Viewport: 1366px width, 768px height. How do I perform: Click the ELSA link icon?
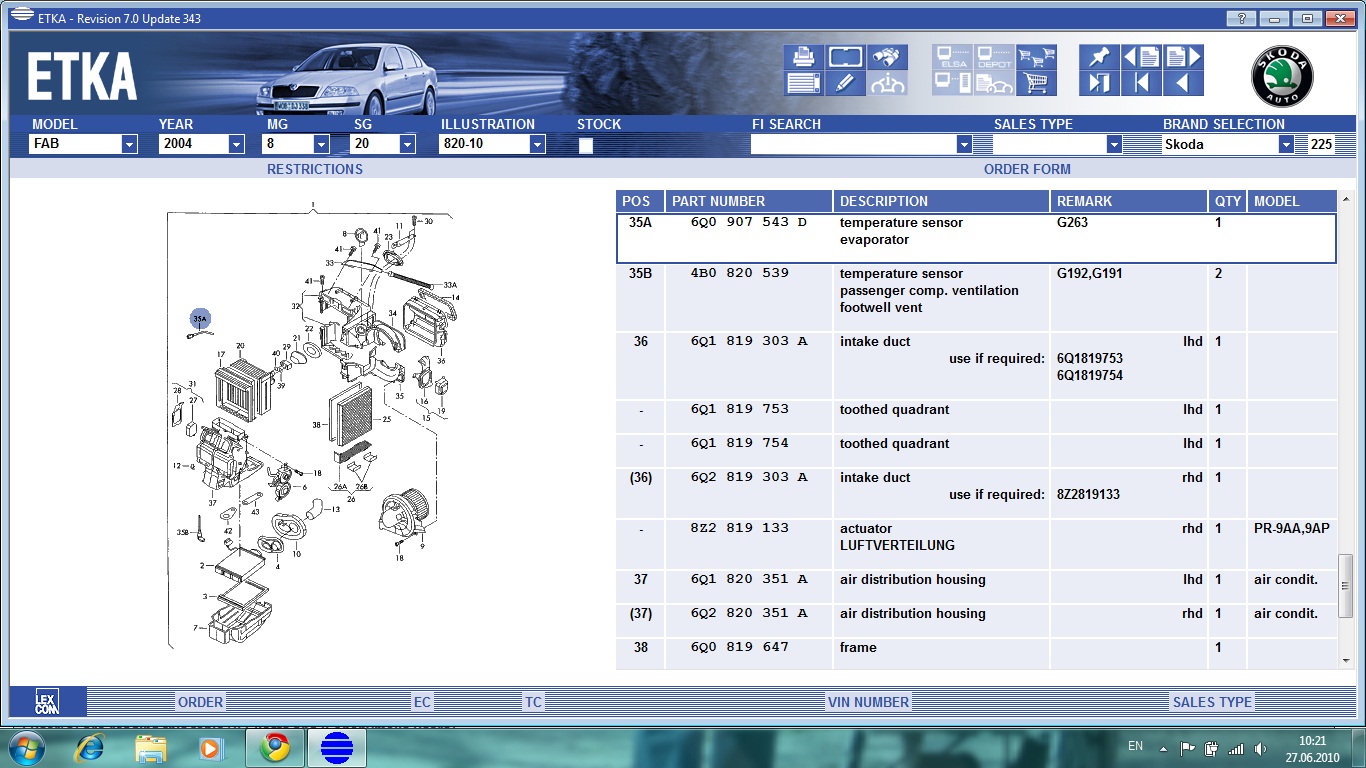tap(952, 57)
